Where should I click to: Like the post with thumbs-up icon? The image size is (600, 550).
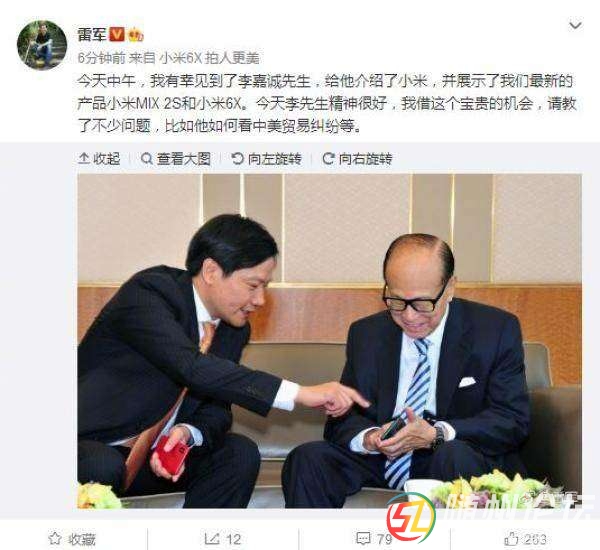[510, 539]
